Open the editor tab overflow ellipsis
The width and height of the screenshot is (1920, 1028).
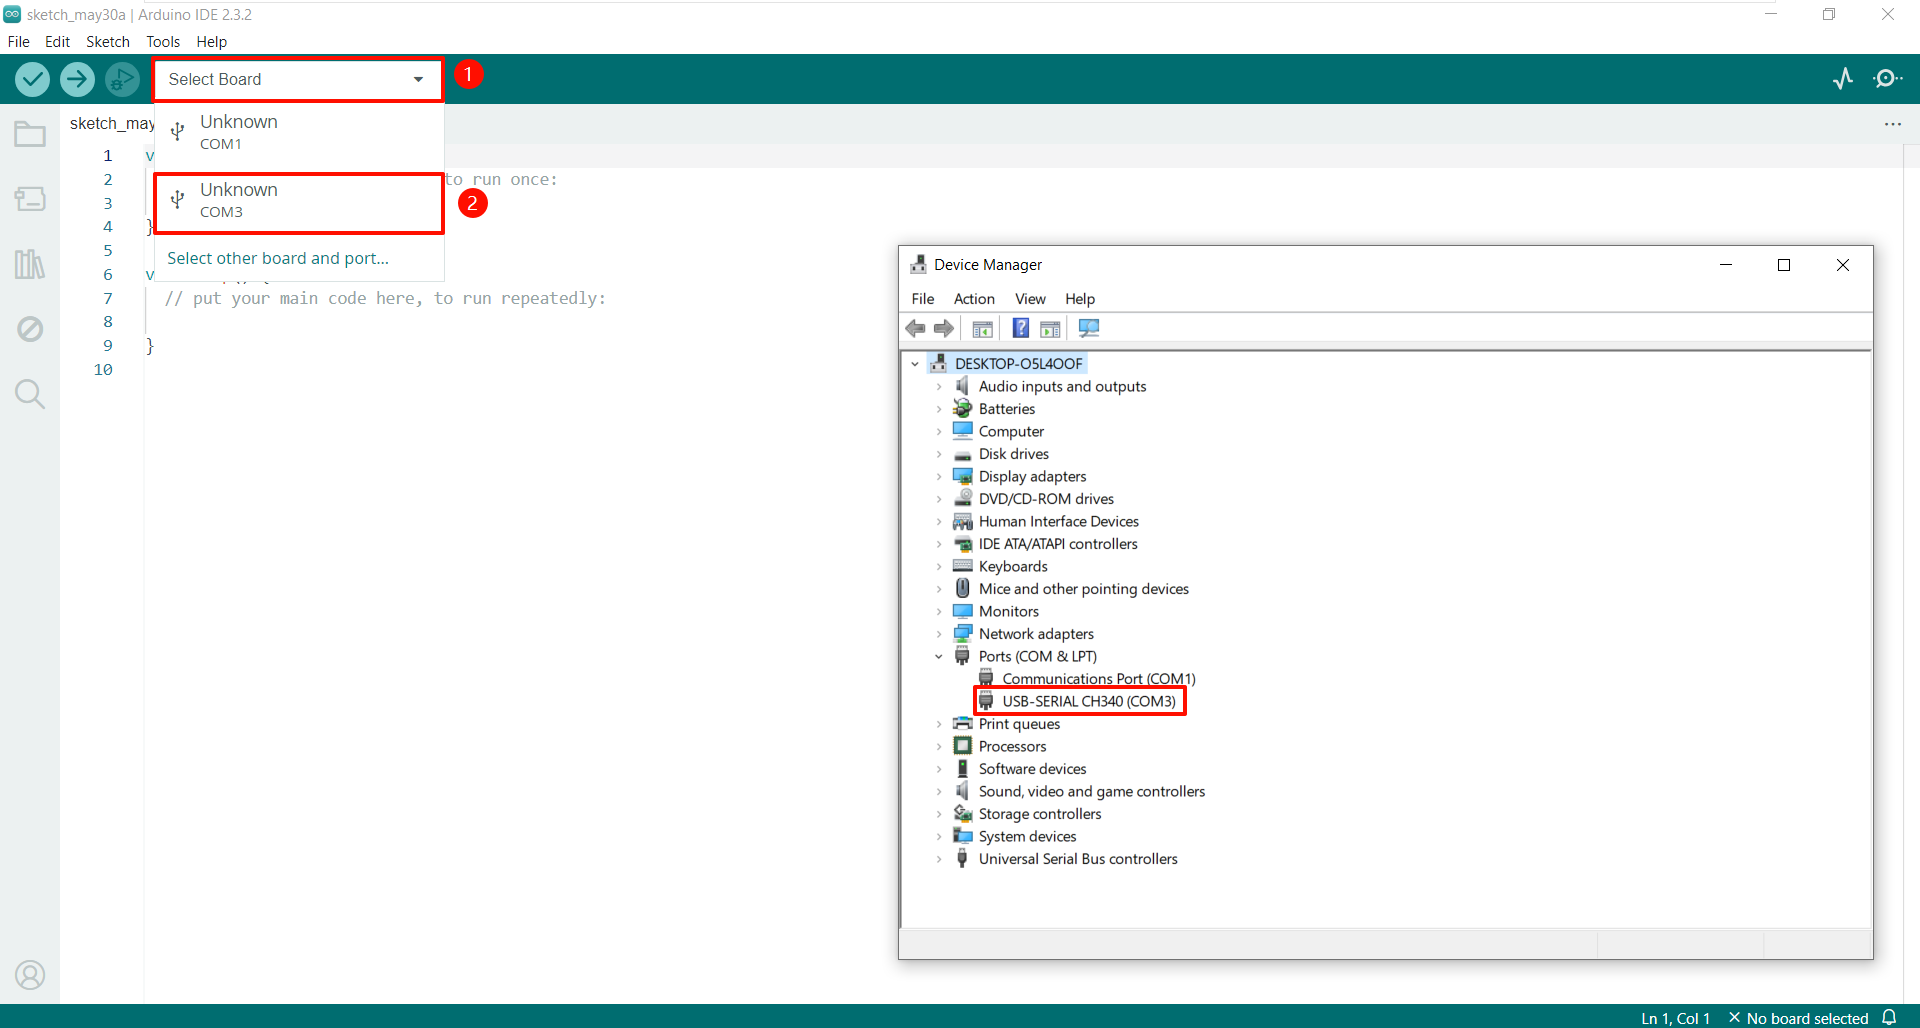tap(1893, 124)
